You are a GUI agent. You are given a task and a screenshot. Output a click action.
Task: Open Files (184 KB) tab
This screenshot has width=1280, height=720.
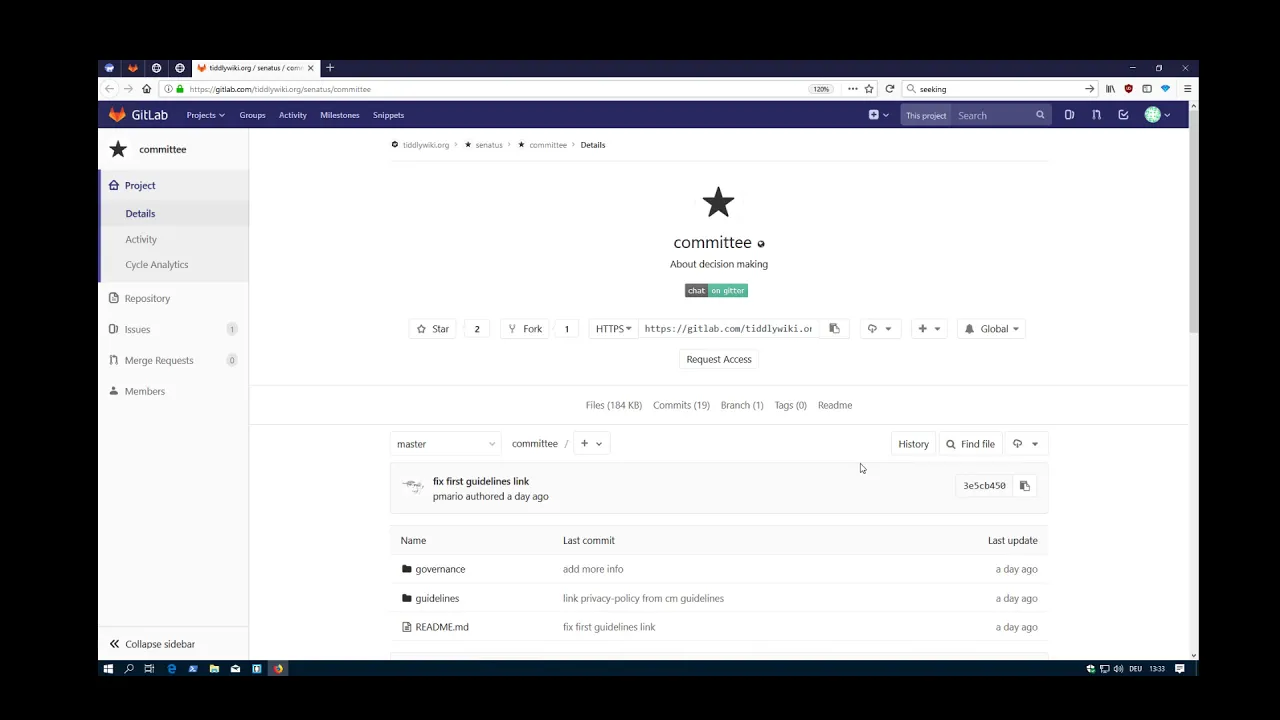pos(613,405)
